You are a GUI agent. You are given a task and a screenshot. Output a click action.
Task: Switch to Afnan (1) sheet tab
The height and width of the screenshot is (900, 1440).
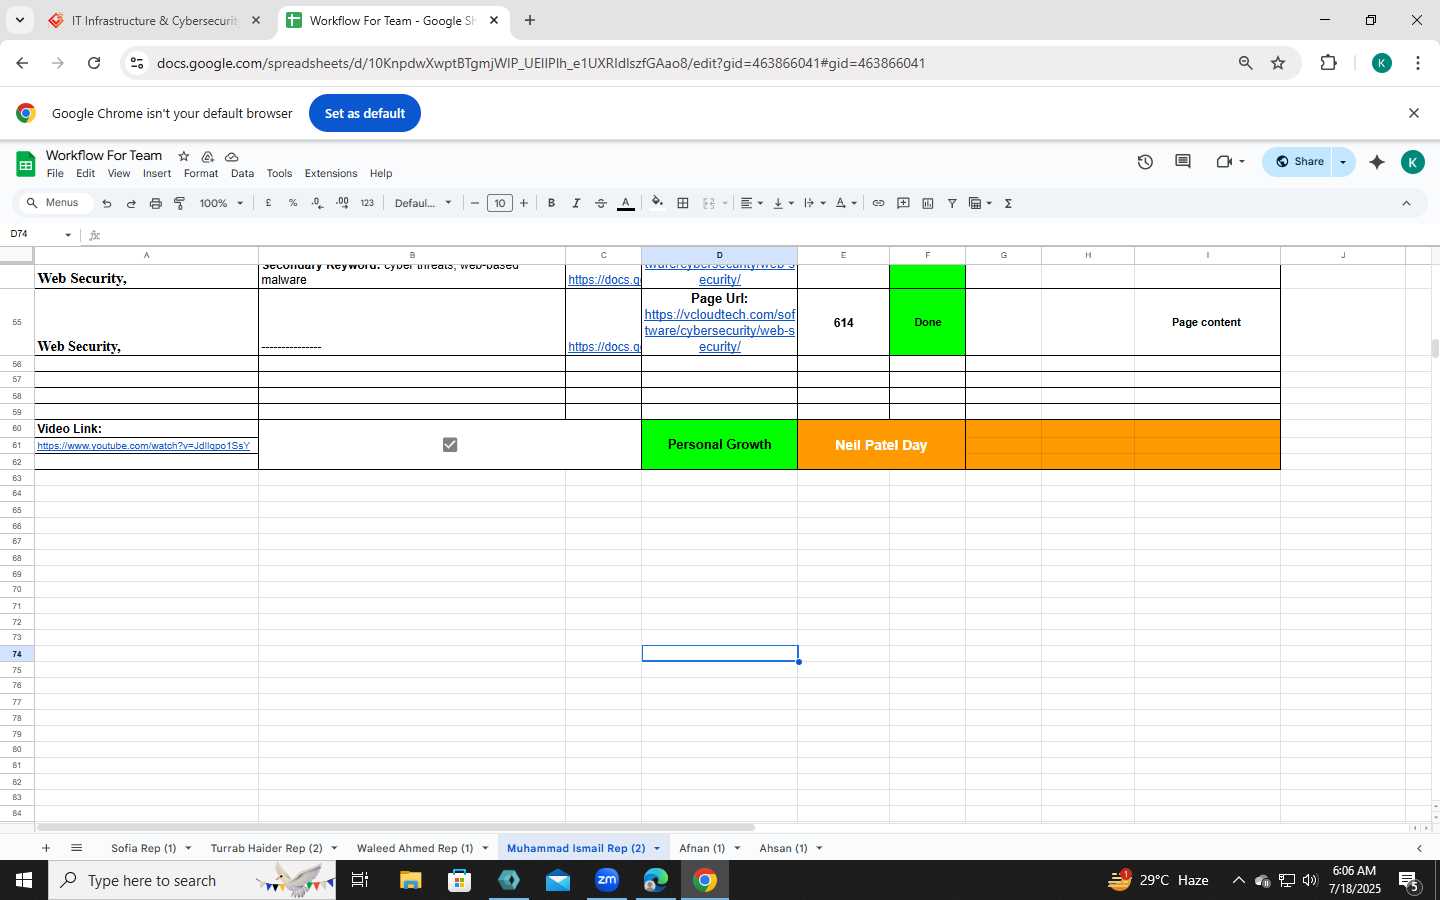(x=702, y=848)
